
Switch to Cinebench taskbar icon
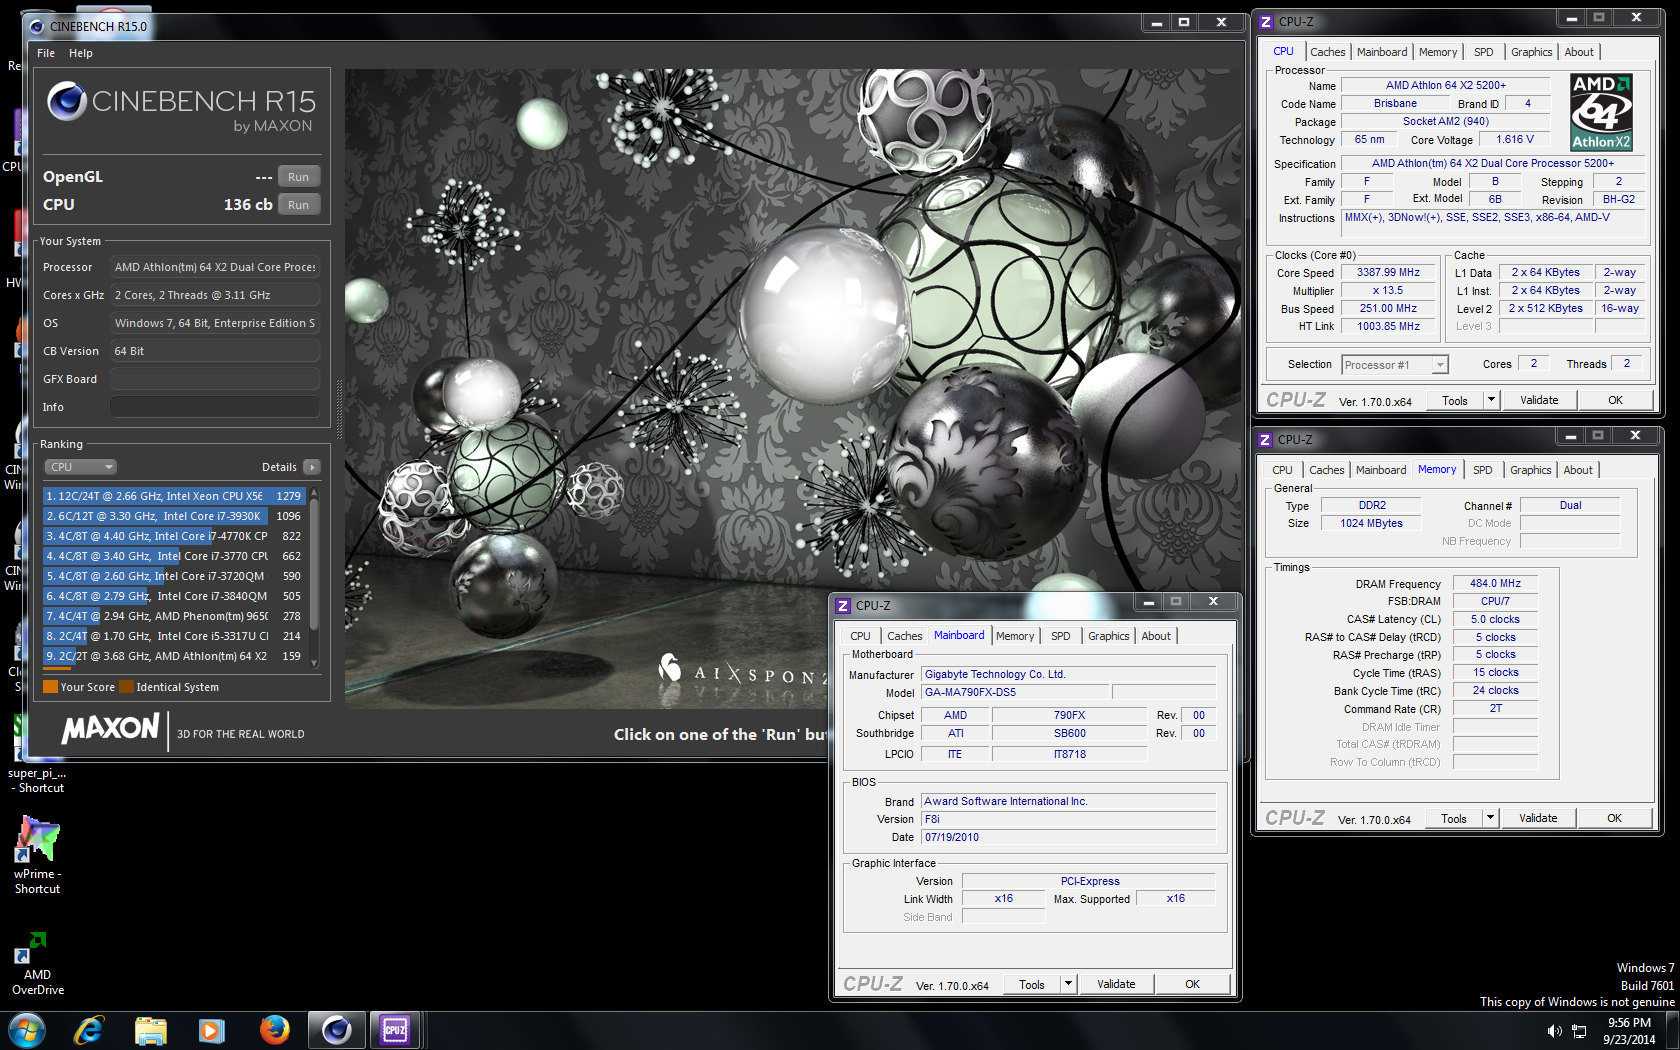(337, 1030)
